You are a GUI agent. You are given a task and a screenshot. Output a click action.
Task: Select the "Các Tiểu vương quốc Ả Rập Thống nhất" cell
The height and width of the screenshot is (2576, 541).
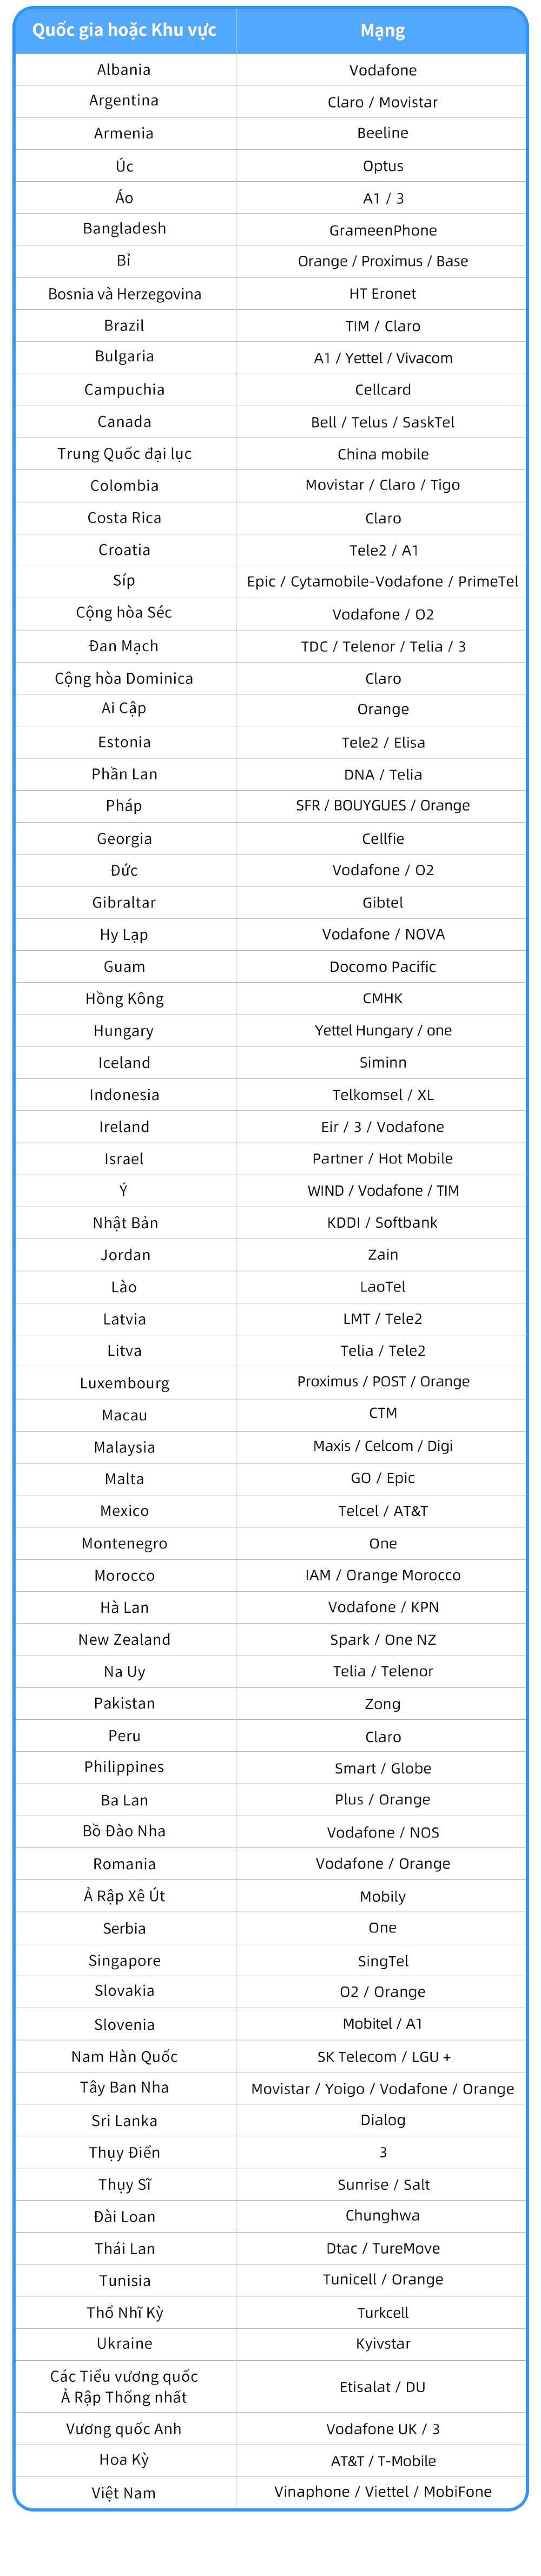(124, 2386)
